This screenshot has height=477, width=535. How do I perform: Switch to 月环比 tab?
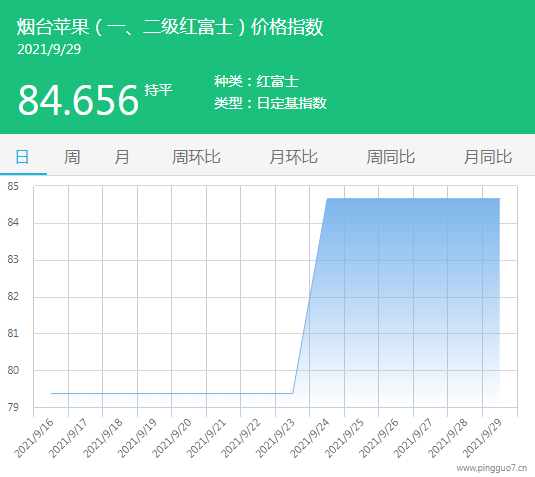pos(293,157)
